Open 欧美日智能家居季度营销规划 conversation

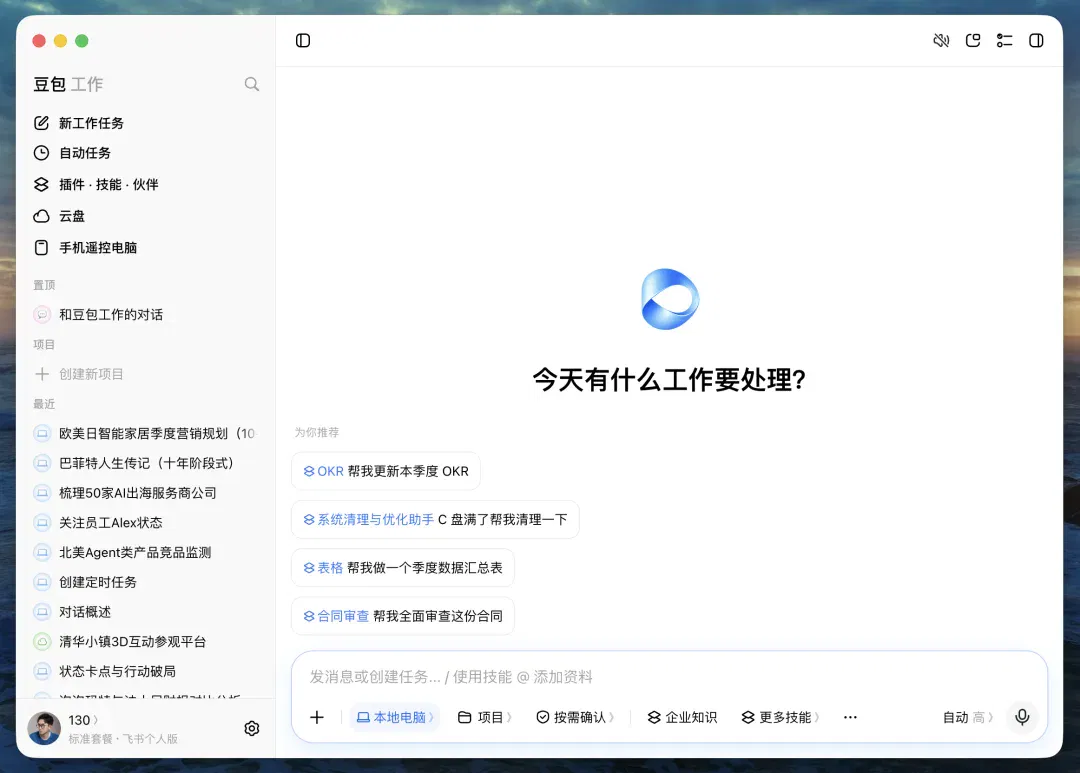145,433
